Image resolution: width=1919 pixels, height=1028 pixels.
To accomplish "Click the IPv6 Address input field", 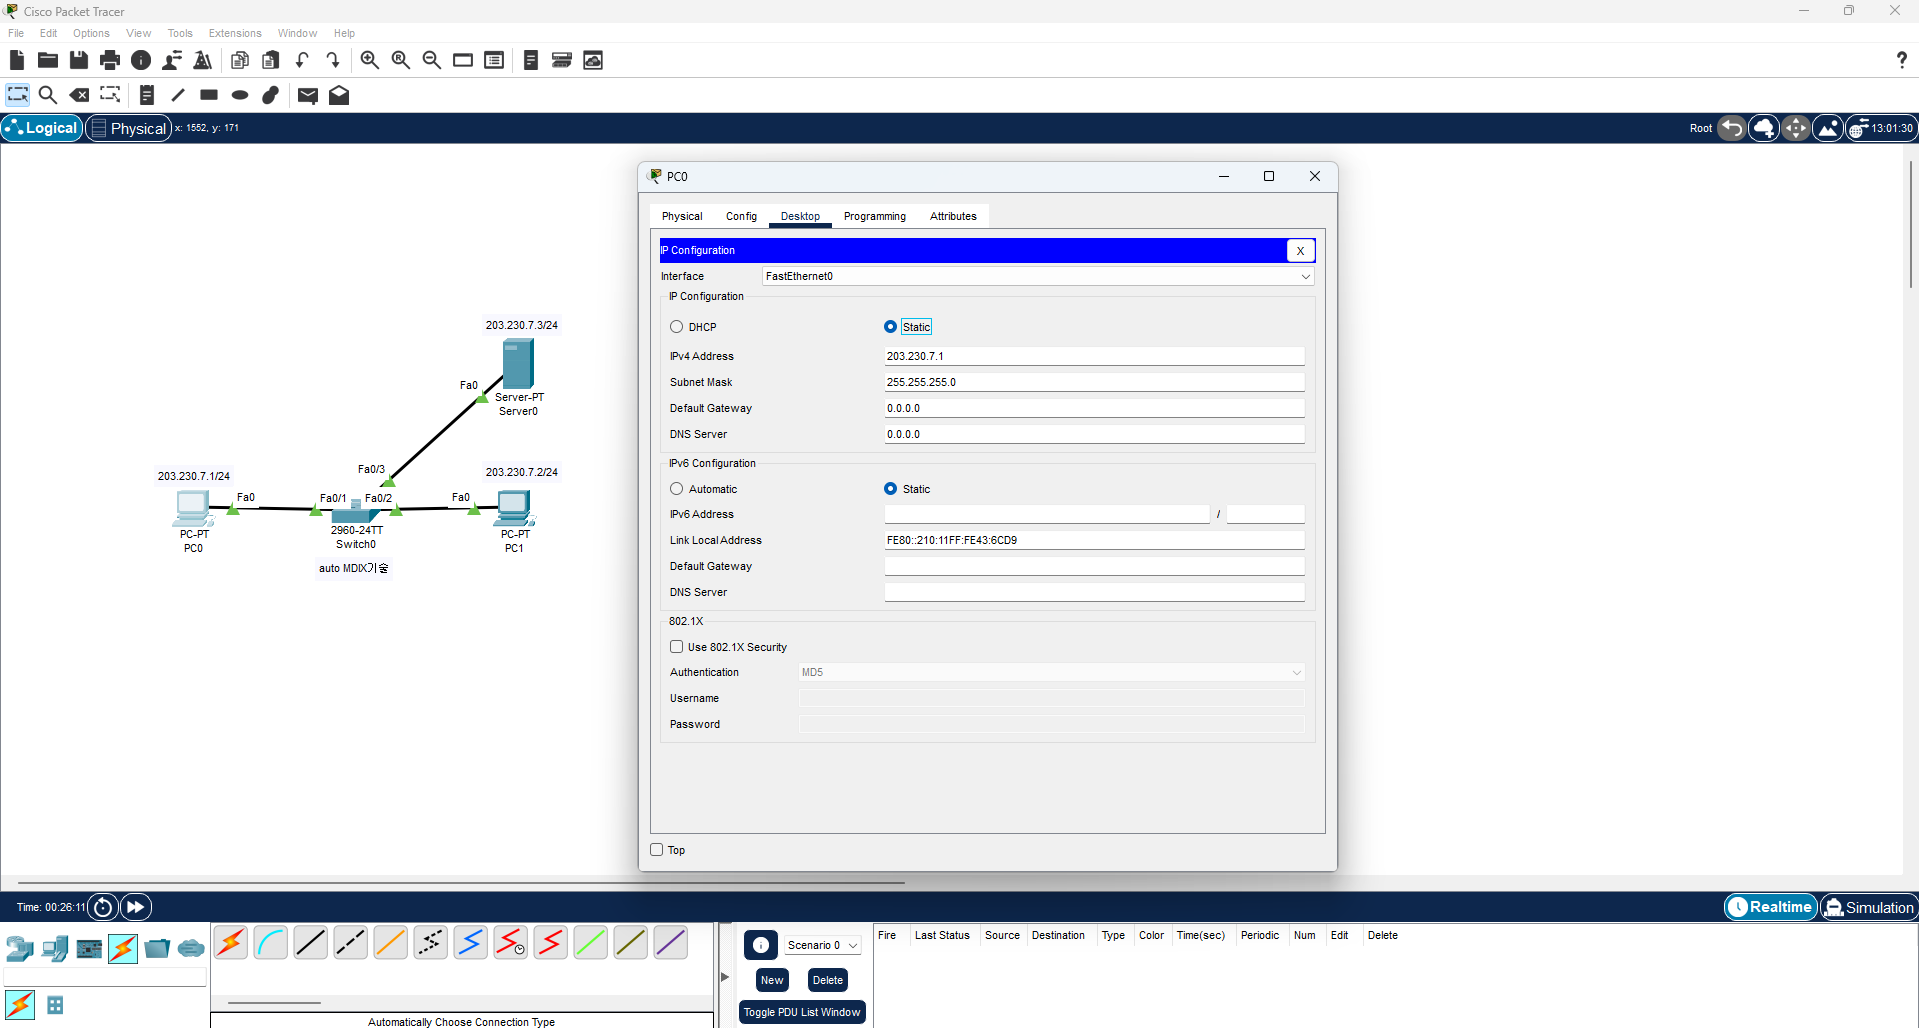I will (1047, 514).
